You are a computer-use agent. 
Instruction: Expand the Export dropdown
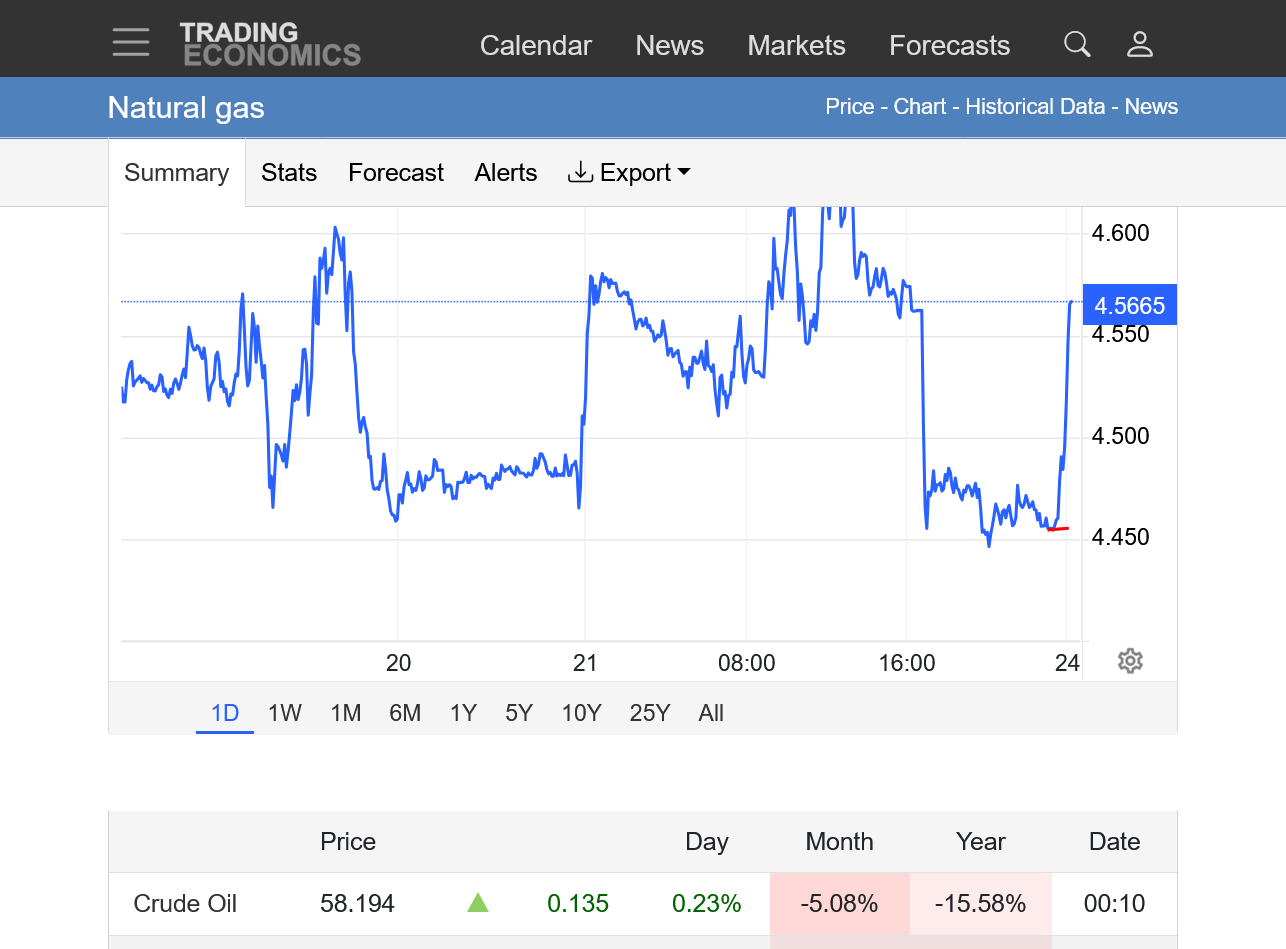click(x=630, y=173)
